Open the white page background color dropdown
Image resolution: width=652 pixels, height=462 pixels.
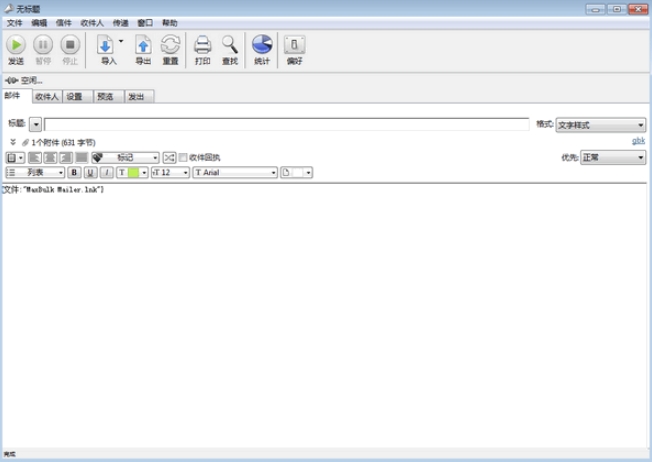(296, 172)
